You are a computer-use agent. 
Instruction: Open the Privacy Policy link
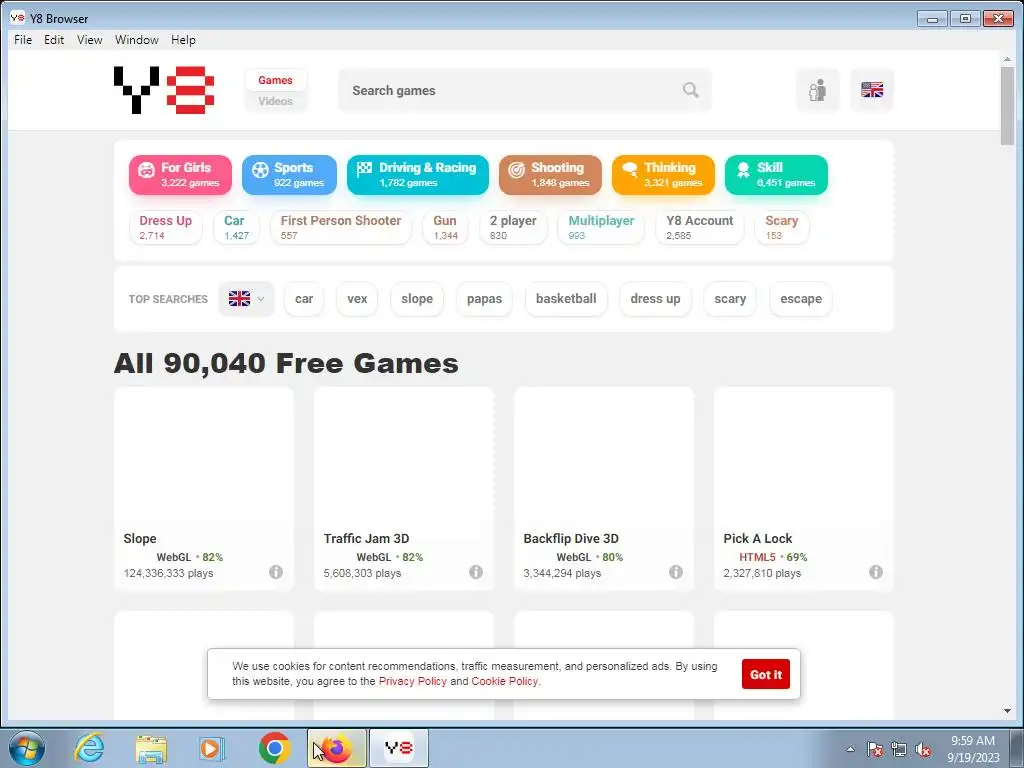click(x=413, y=681)
